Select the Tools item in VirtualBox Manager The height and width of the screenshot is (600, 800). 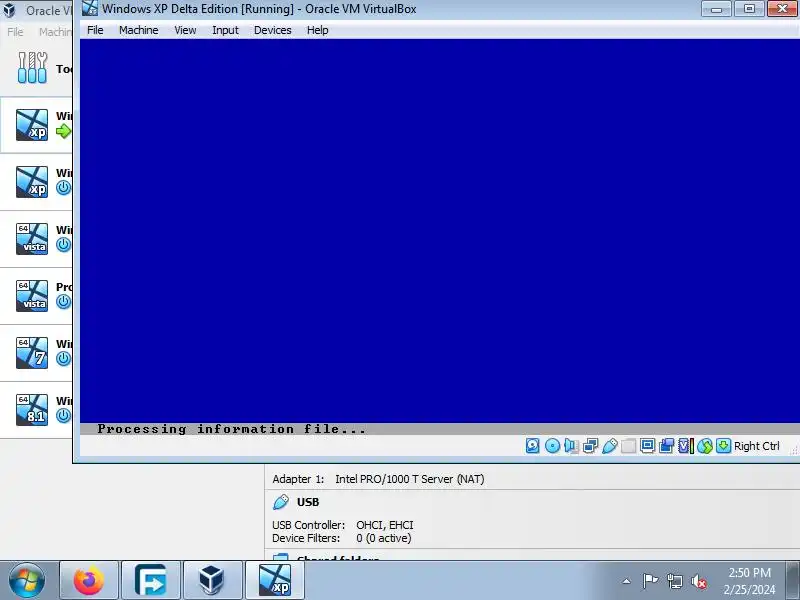36,68
